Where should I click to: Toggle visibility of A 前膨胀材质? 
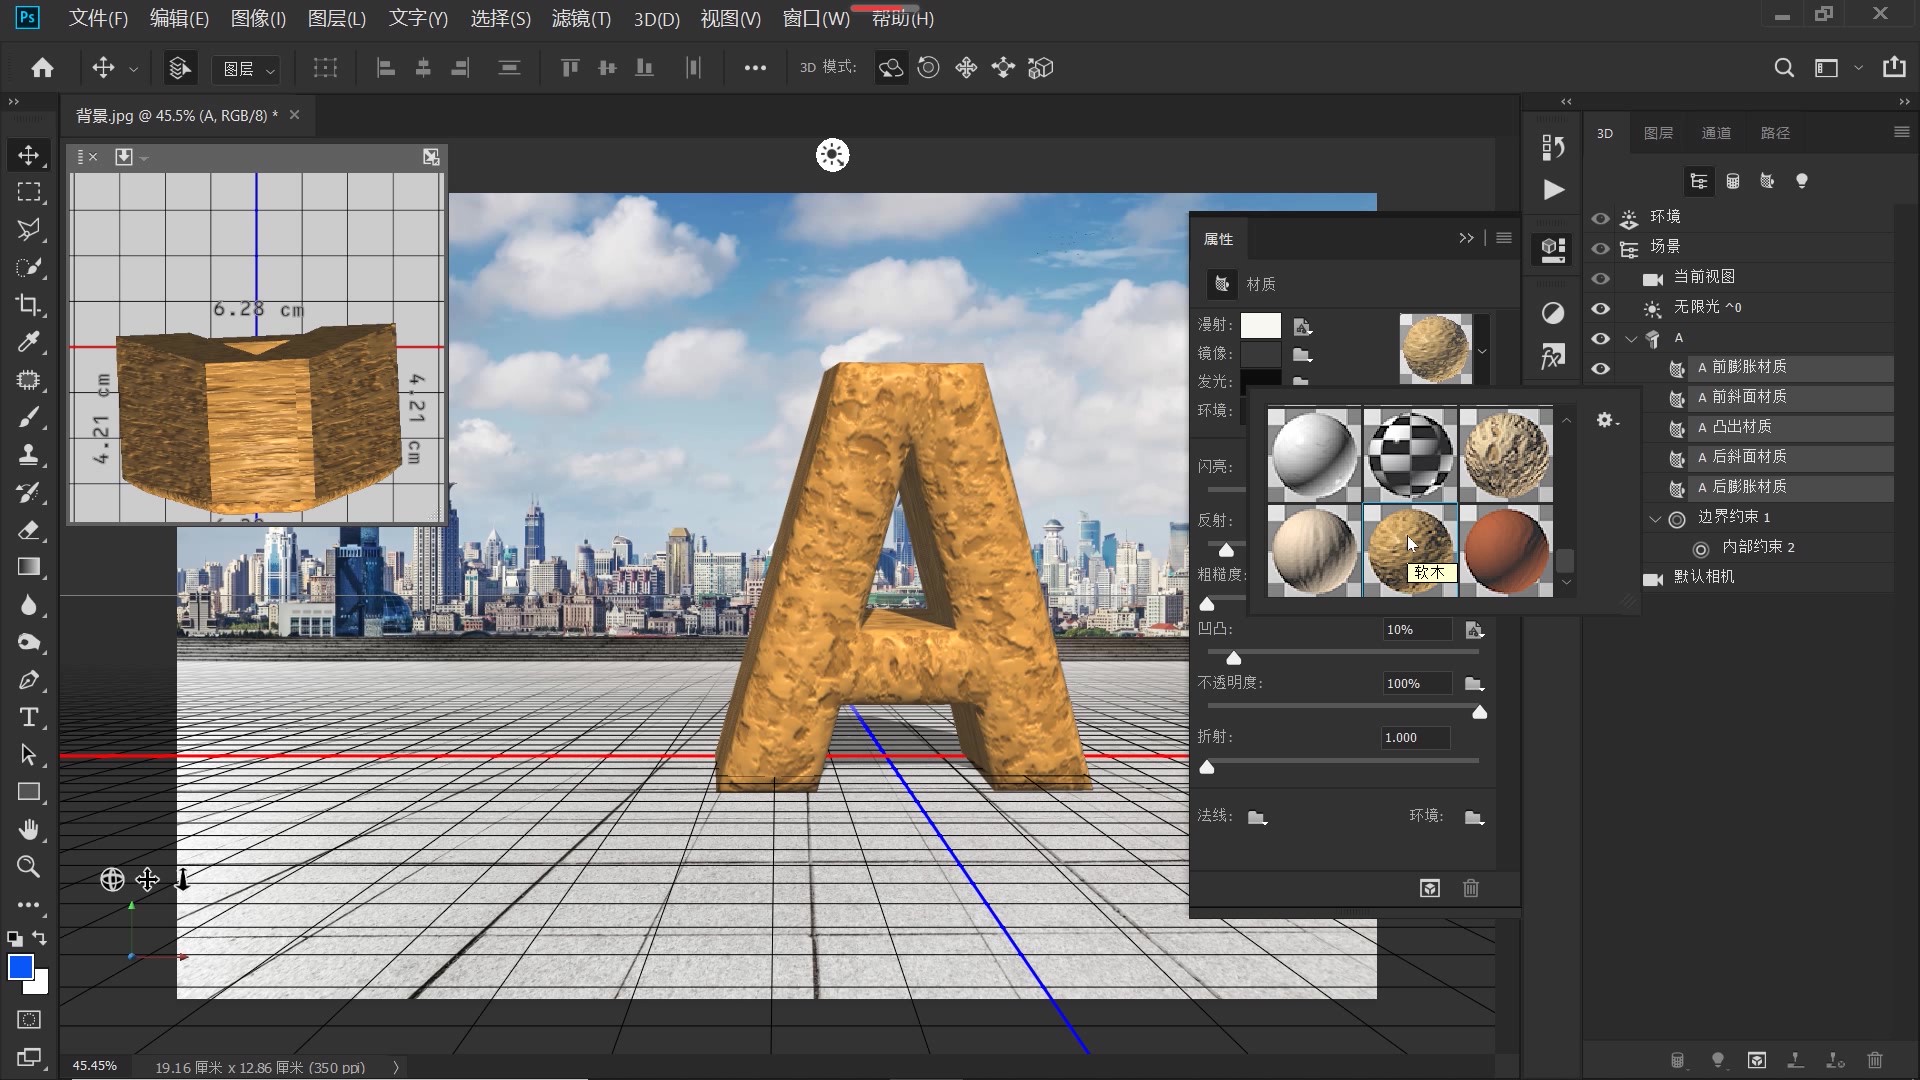[x=1601, y=368]
